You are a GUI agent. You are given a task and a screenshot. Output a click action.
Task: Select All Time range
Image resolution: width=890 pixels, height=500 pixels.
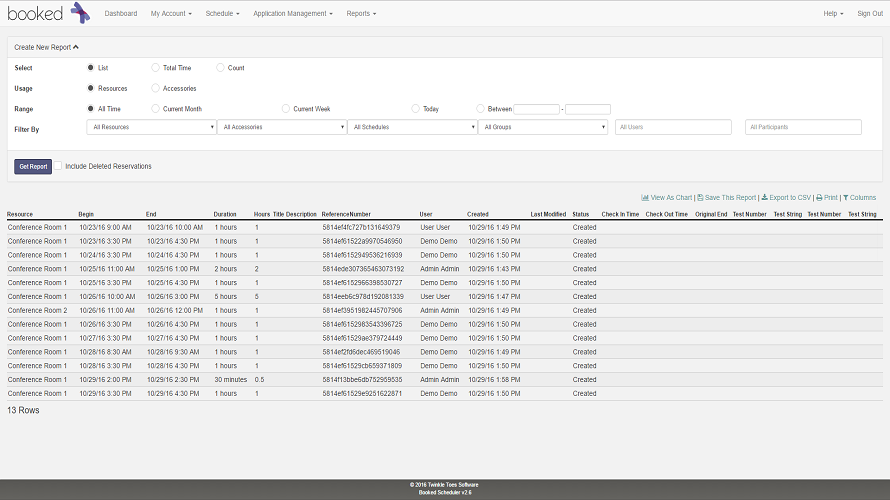click(90, 108)
